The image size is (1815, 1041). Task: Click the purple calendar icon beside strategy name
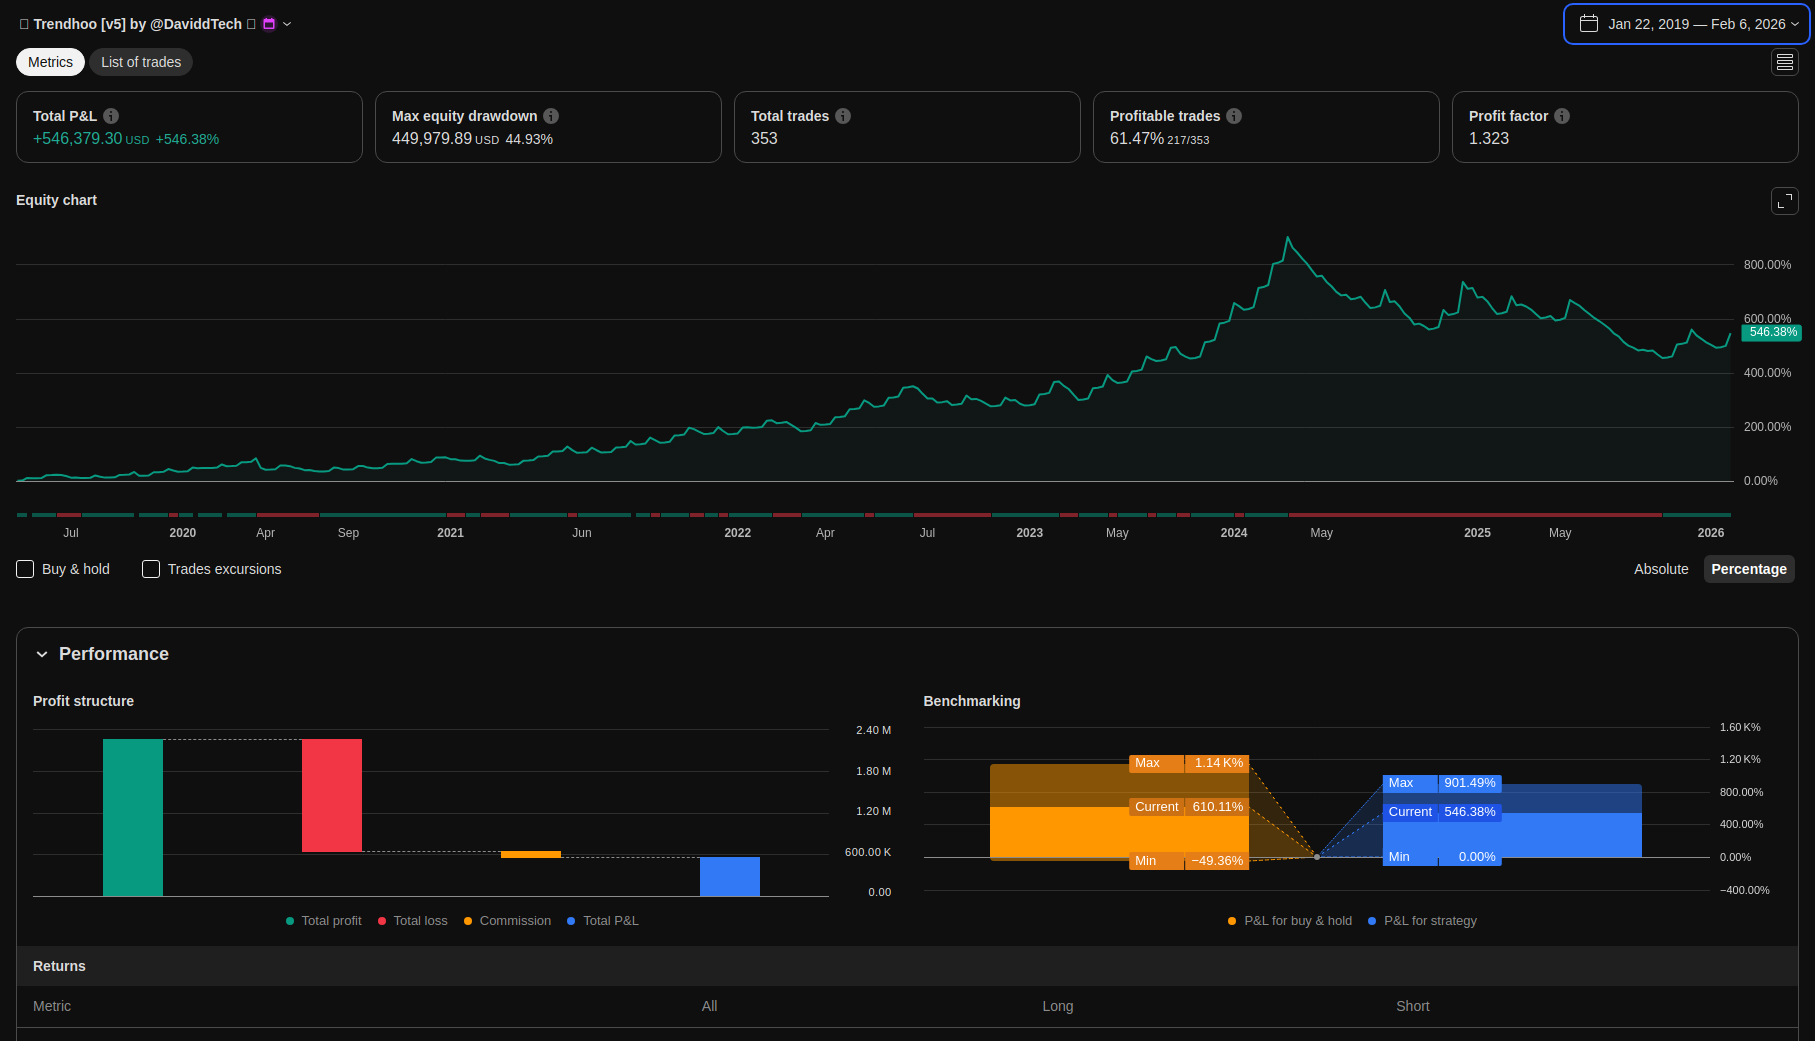tap(269, 24)
